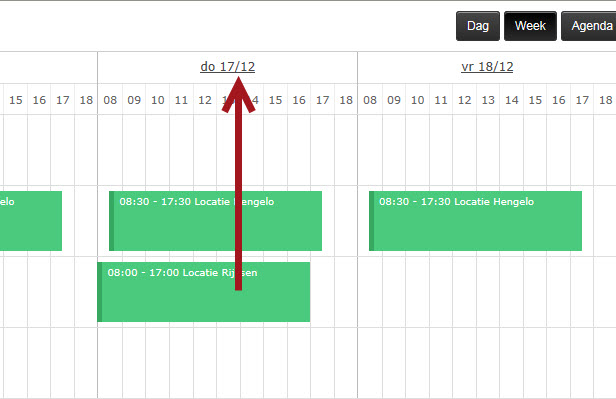Click the 11 hour header under vr 18/12
This screenshot has width=616, height=399.
[441, 100]
